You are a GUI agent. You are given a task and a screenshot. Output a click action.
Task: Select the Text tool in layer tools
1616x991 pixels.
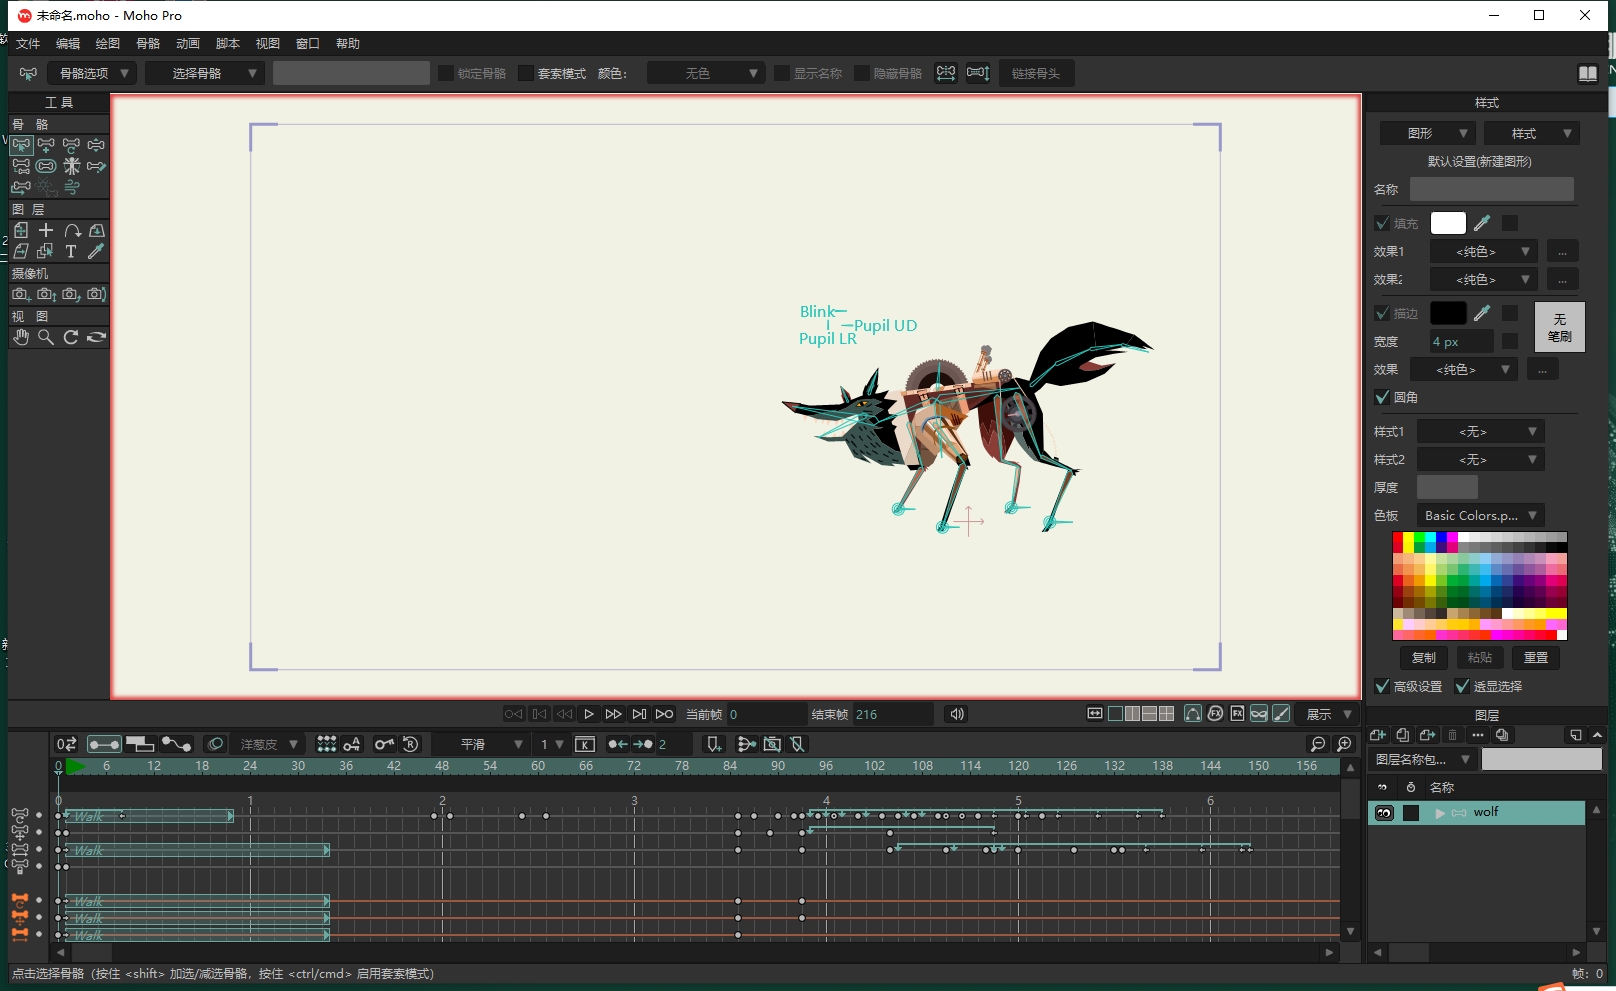pos(71,252)
